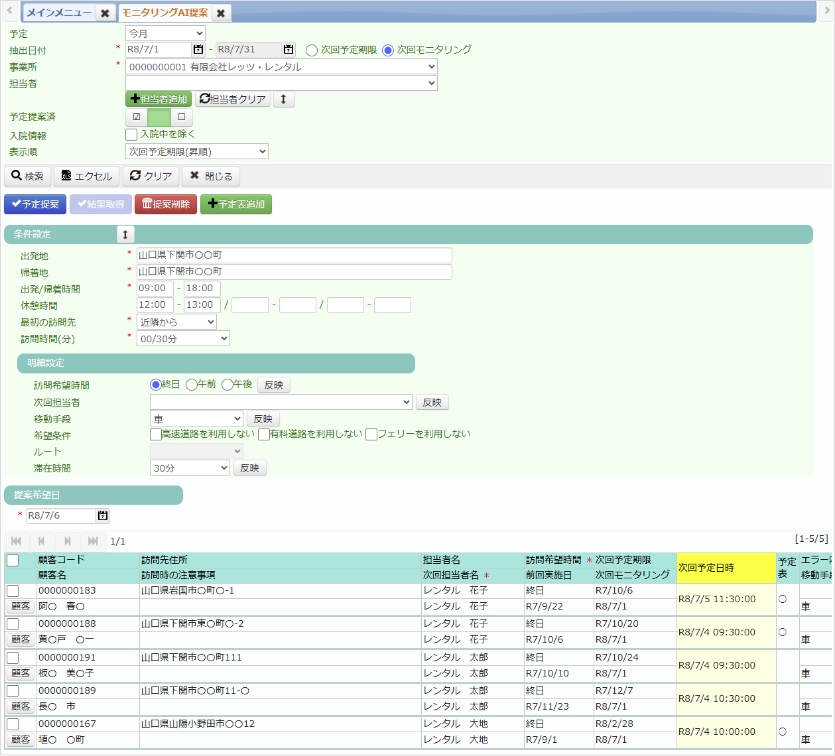
Task: Toggle sort arrow beside 担当者クリア
Action: click(x=283, y=99)
